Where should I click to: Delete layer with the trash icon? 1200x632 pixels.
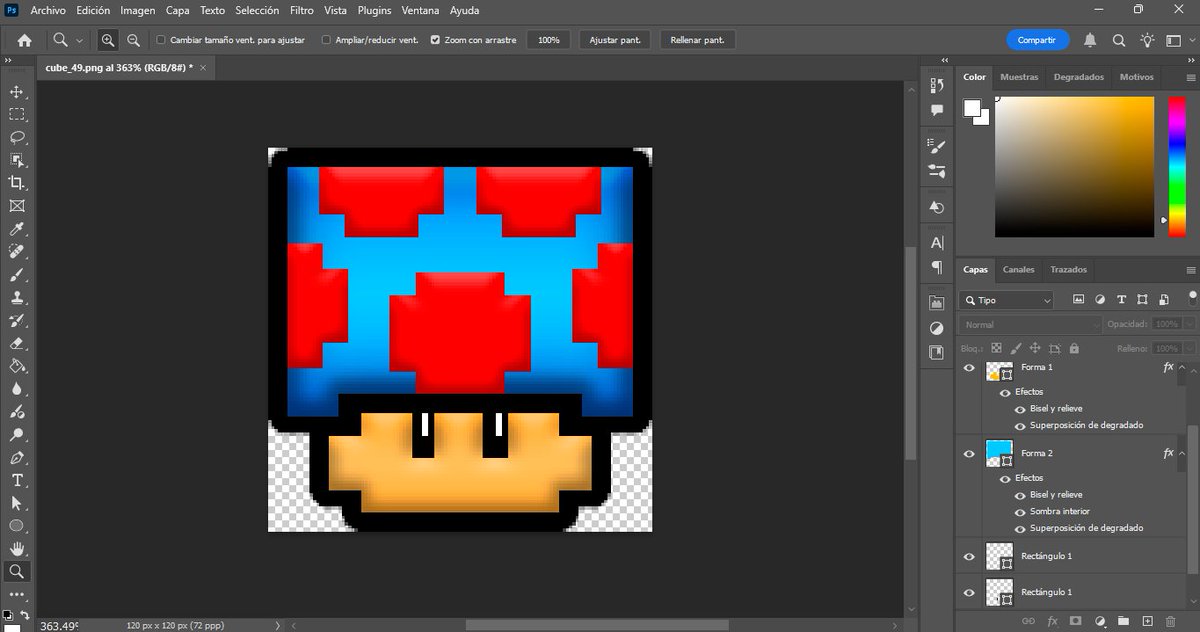pyautogui.click(x=1172, y=621)
